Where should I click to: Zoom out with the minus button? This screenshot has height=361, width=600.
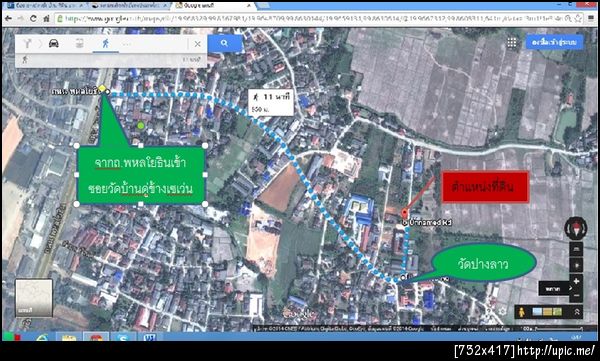576,295
